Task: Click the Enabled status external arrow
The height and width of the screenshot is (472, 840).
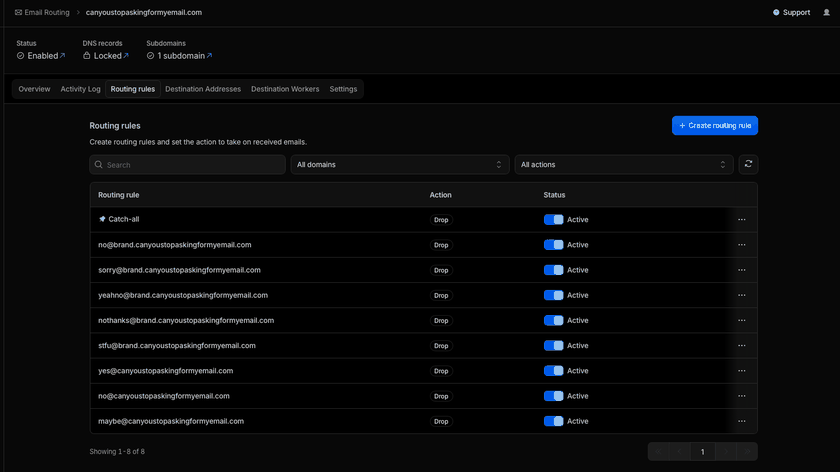Action: coord(62,56)
